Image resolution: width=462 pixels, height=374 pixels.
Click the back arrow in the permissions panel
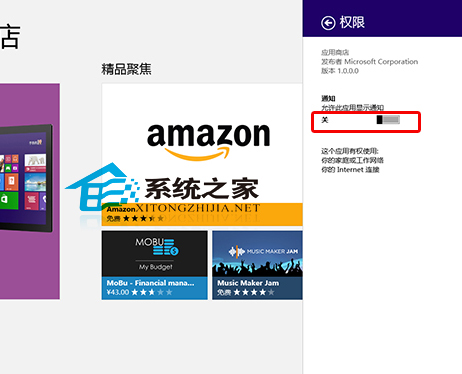click(328, 23)
